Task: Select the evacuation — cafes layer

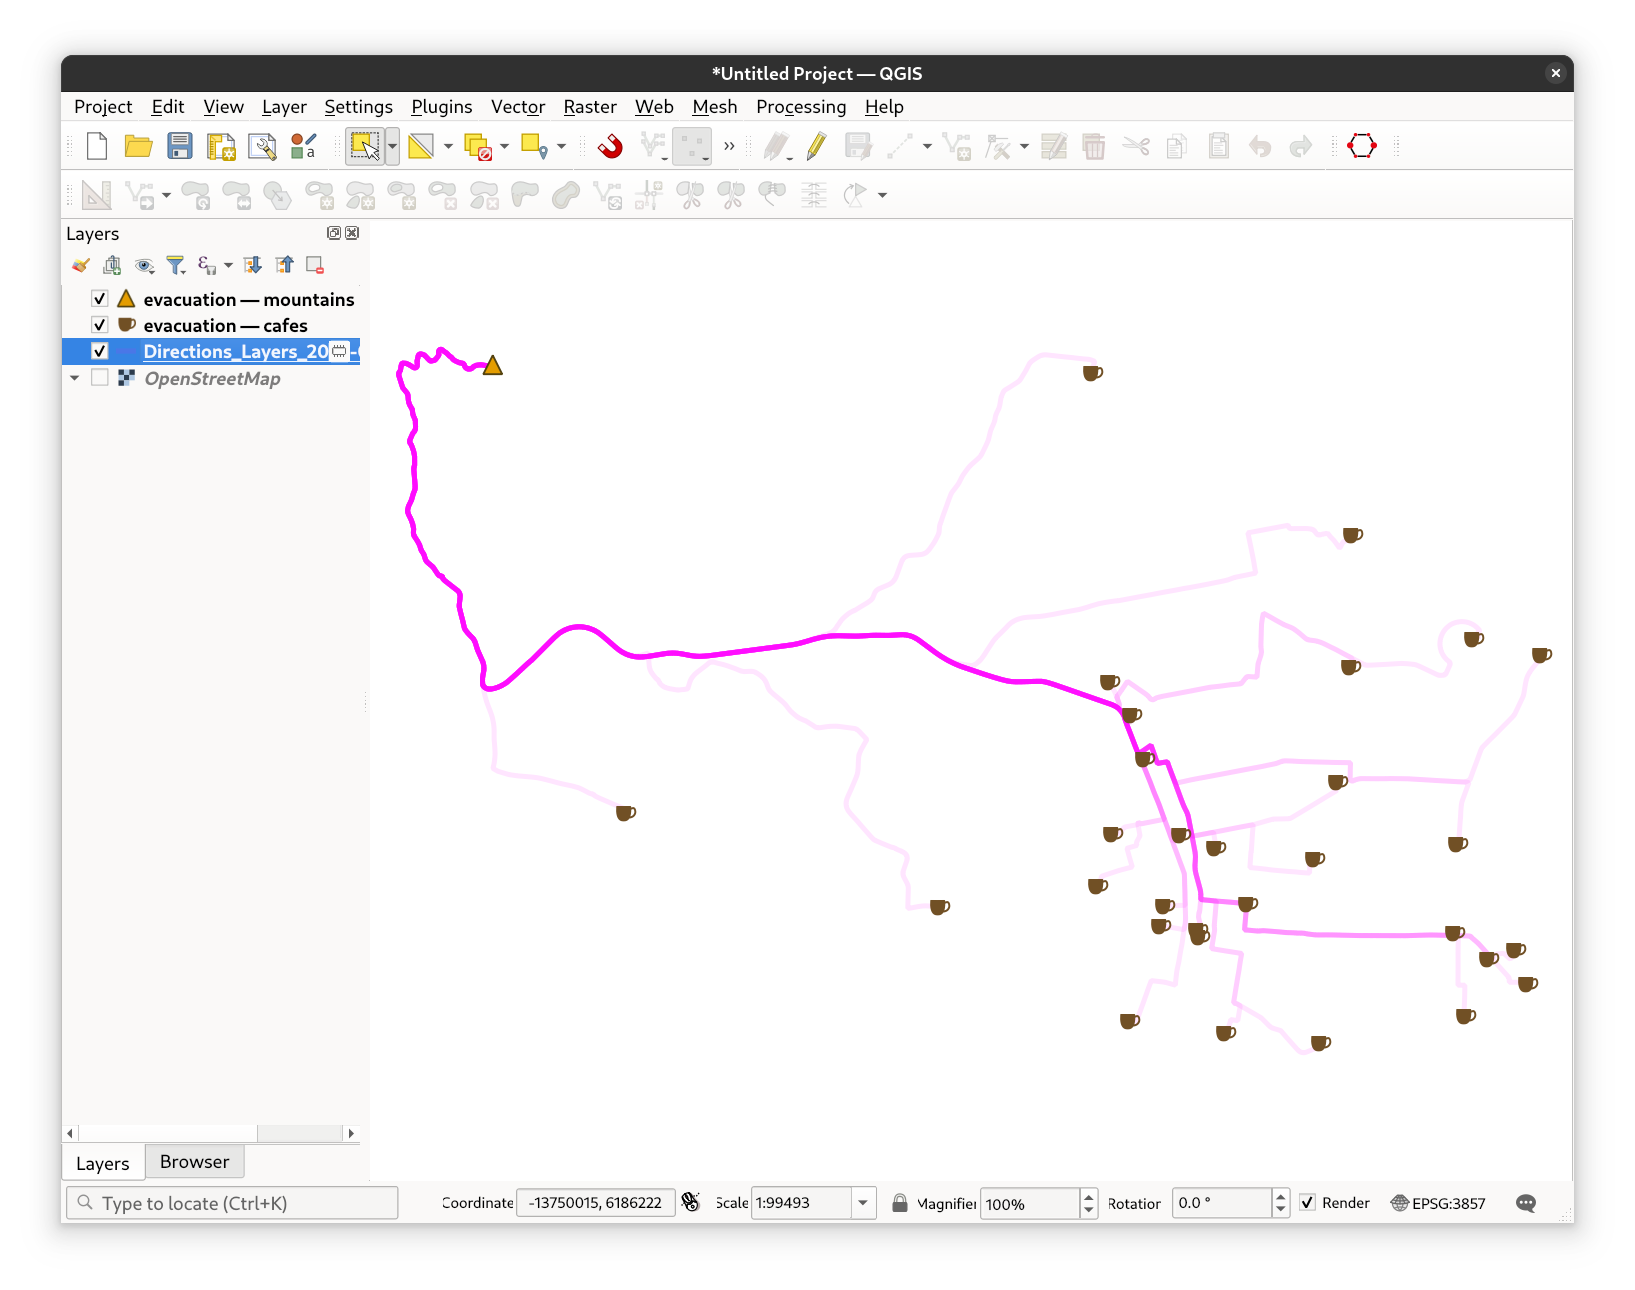Action: click(225, 326)
